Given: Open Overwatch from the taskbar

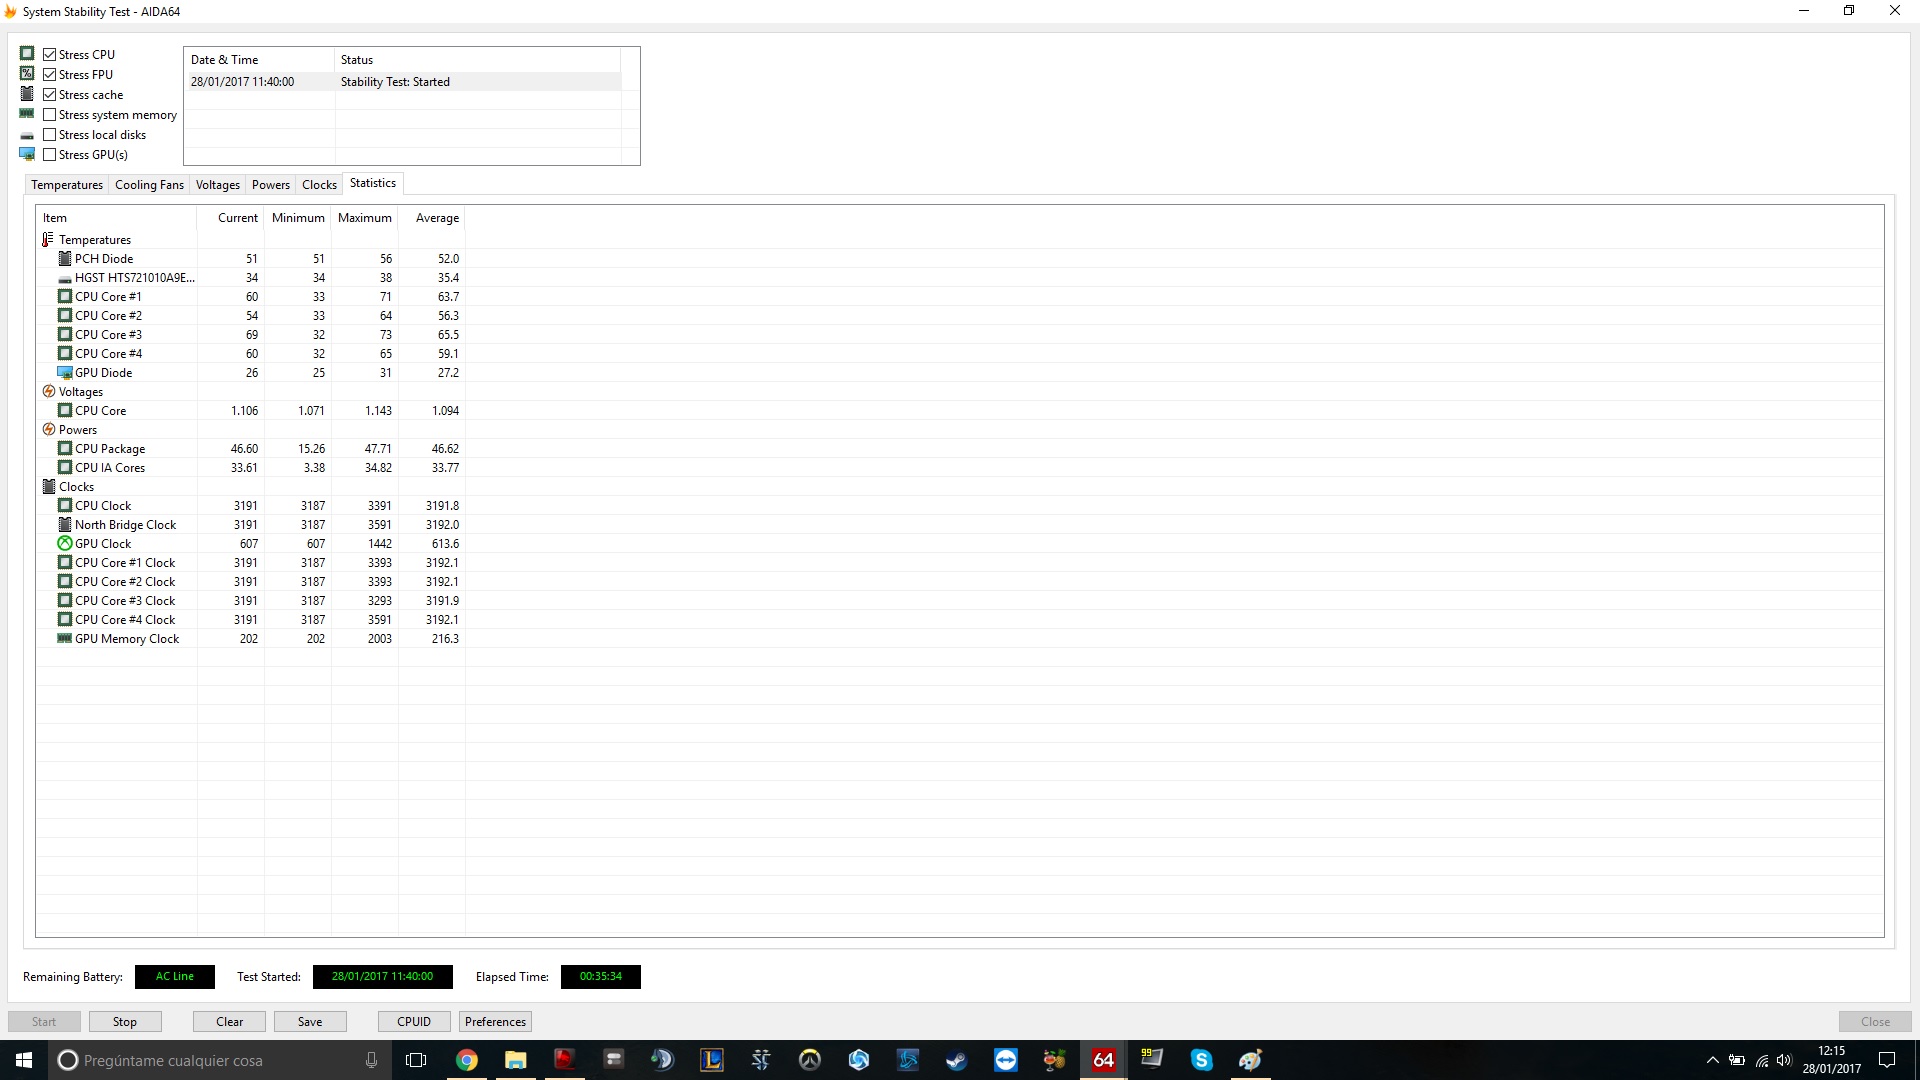Looking at the screenshot, I should point(810,1060).
